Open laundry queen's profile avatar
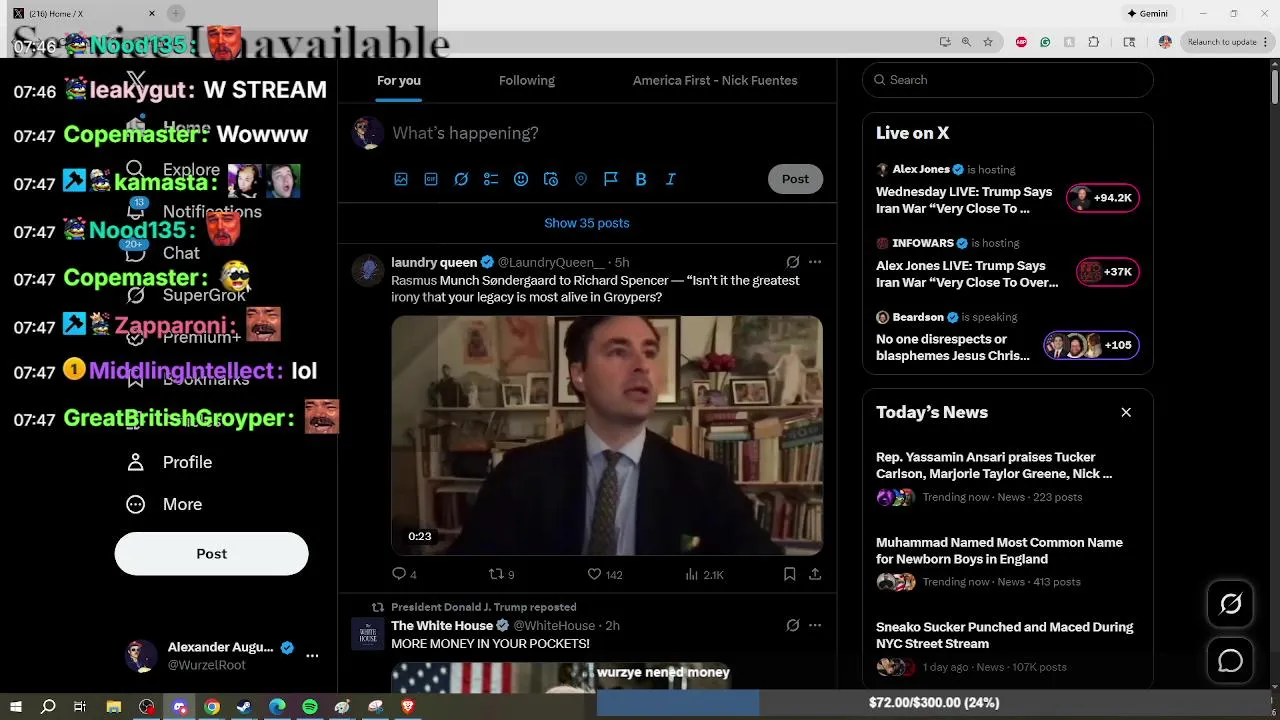The image size is (1280, 720). tap(368, 271)
